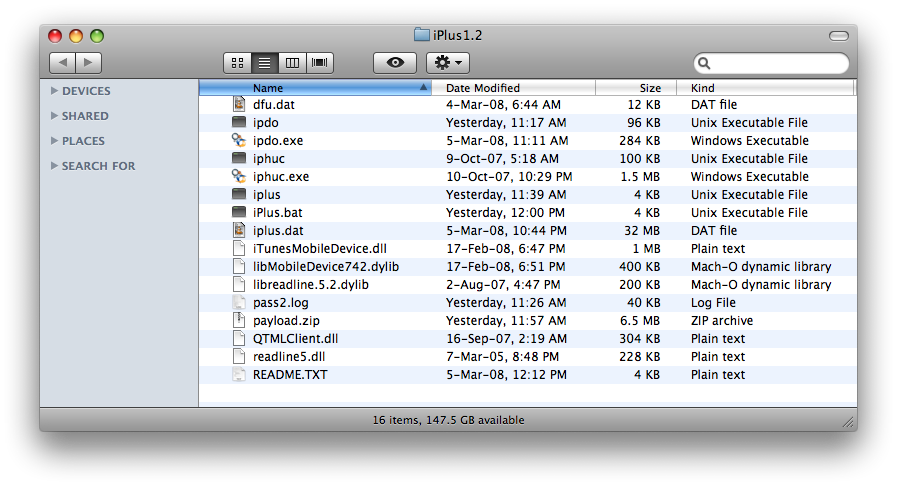
Task: Click the back navigation arrow
Action: [62, 63]
